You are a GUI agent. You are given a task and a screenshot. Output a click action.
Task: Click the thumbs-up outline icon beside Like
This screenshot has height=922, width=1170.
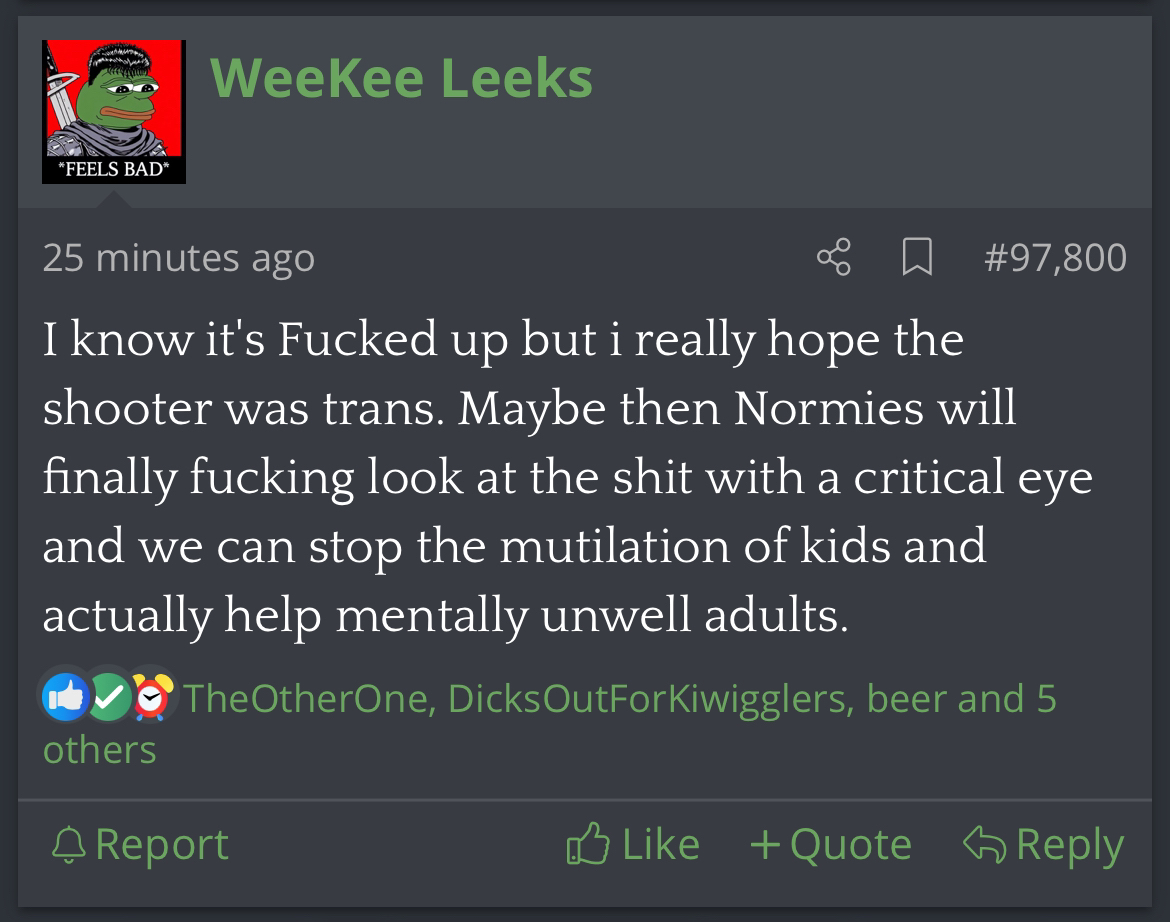[x=588, y=844]
